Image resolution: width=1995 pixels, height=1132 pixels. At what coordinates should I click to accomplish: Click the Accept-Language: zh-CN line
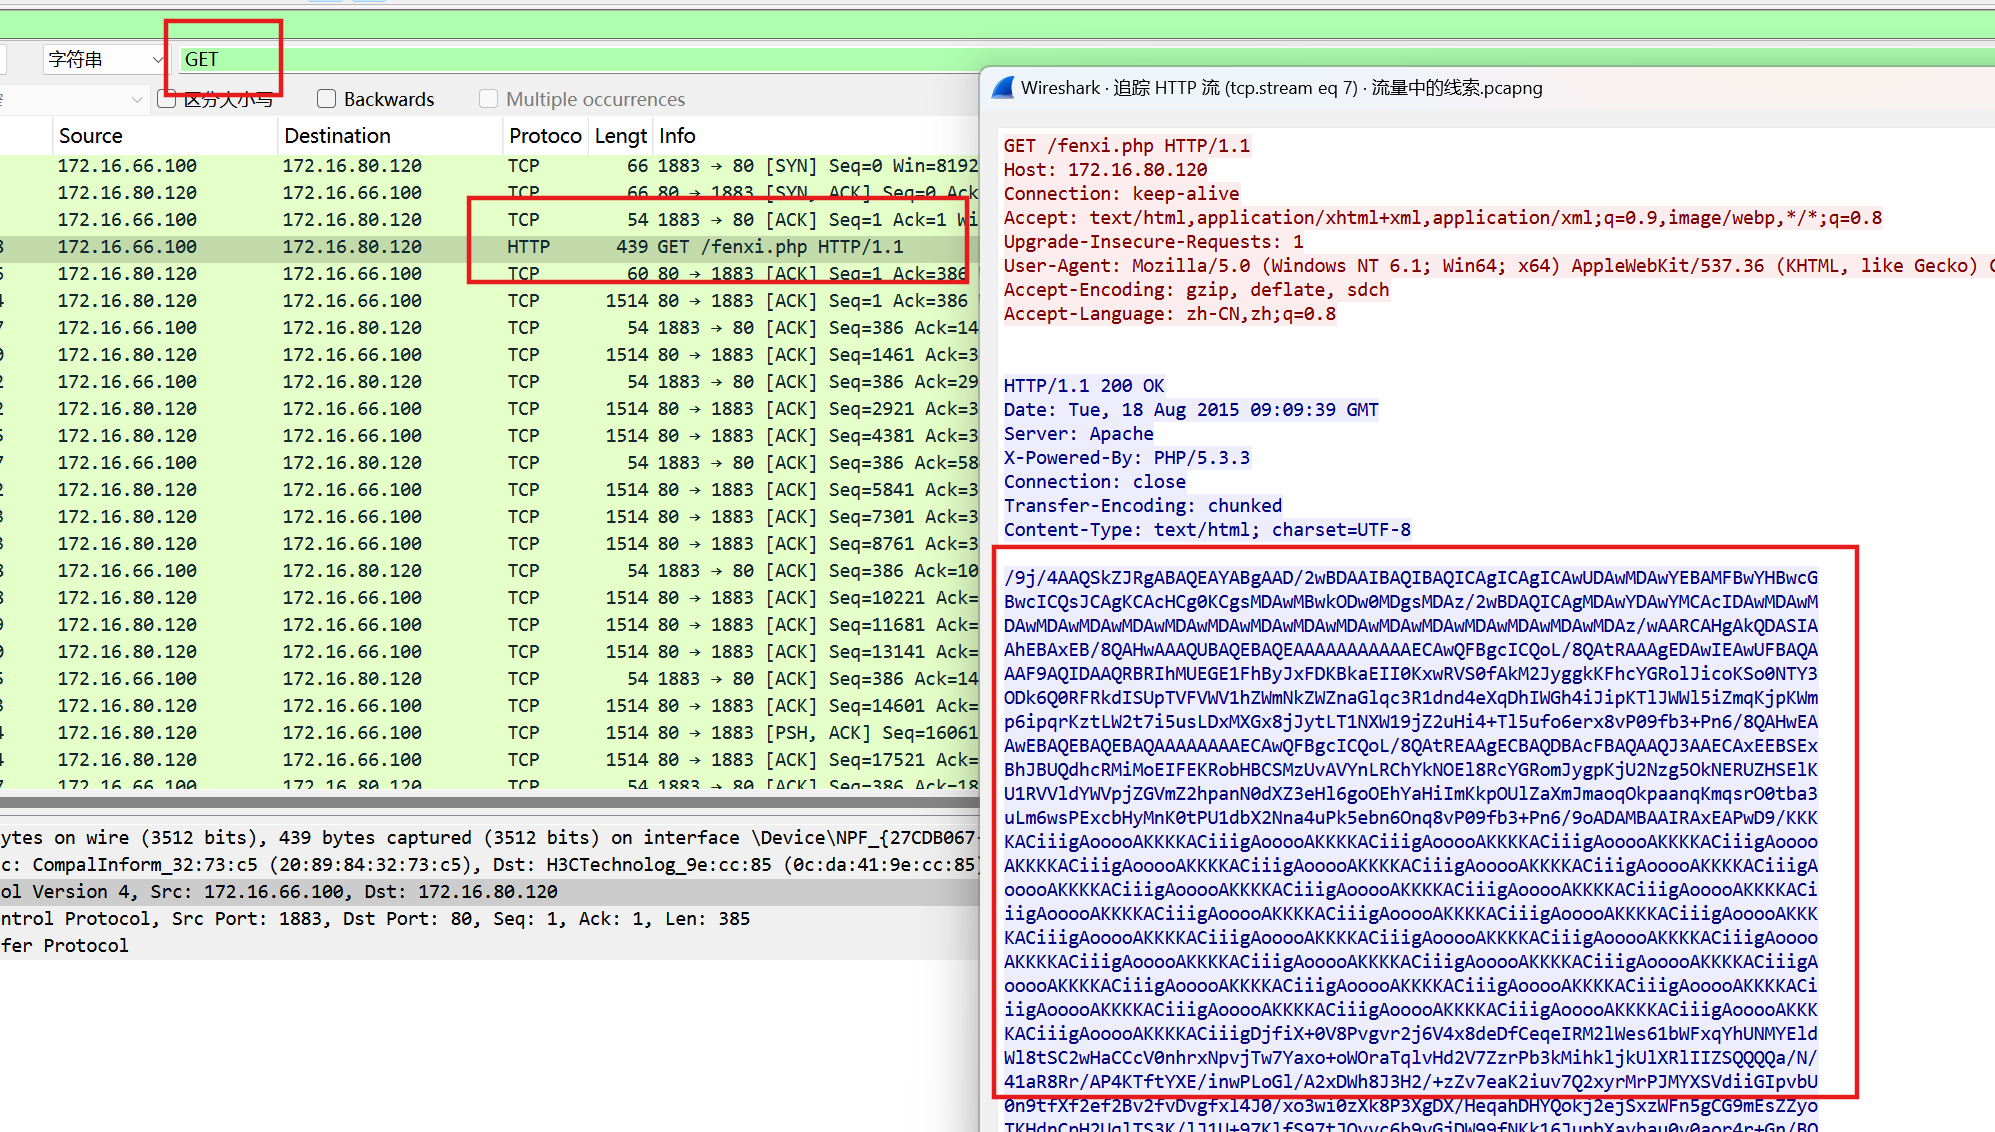click(1170, 314)
